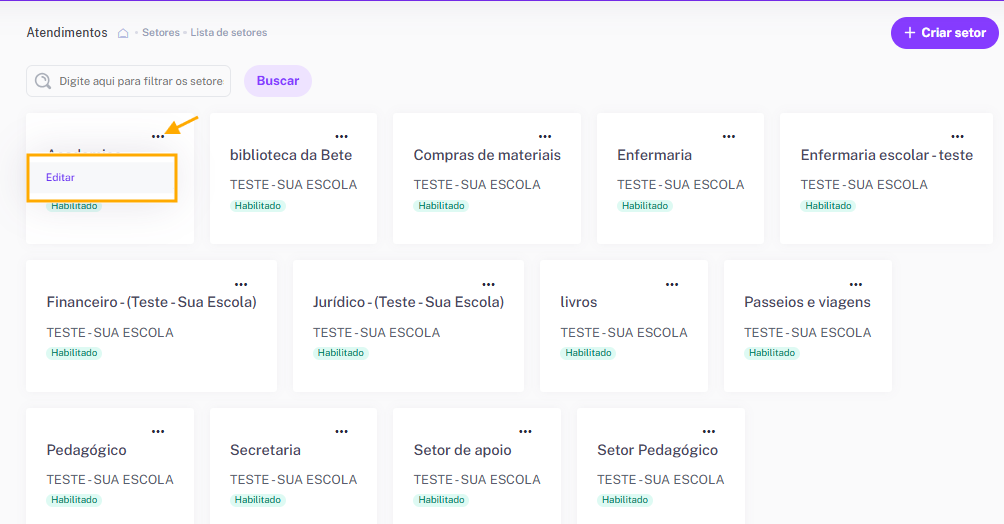Click Habilitado badge on Secretaria card
The image size is (1004, 524).
(257, 500)
